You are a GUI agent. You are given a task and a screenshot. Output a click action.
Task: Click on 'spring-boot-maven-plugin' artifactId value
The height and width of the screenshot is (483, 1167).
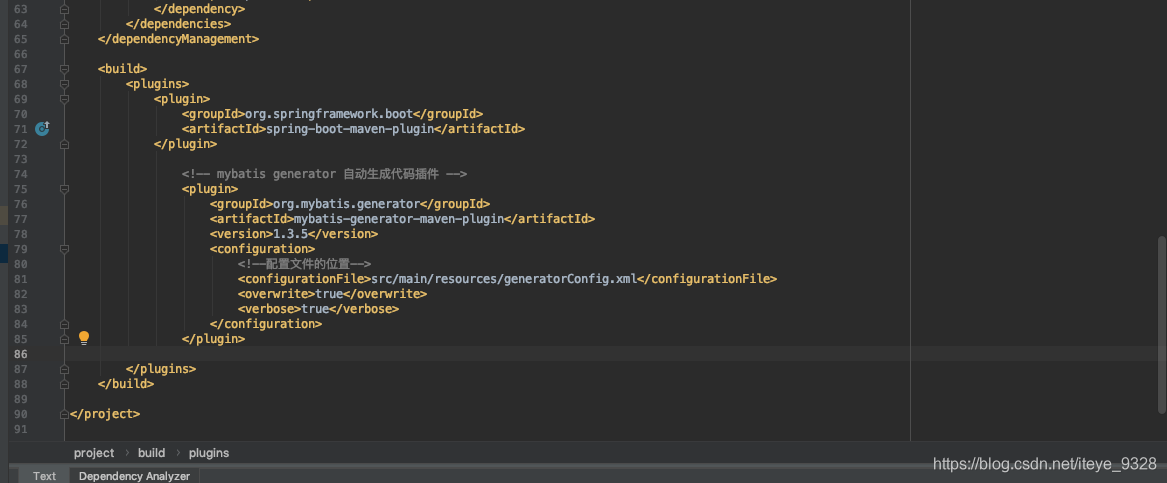click(350, 129)
